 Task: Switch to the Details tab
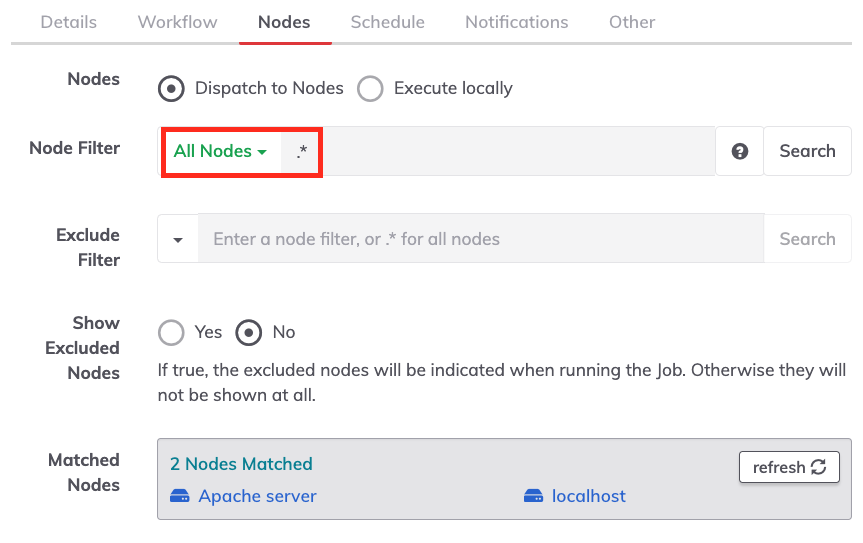tap(69, 22)
